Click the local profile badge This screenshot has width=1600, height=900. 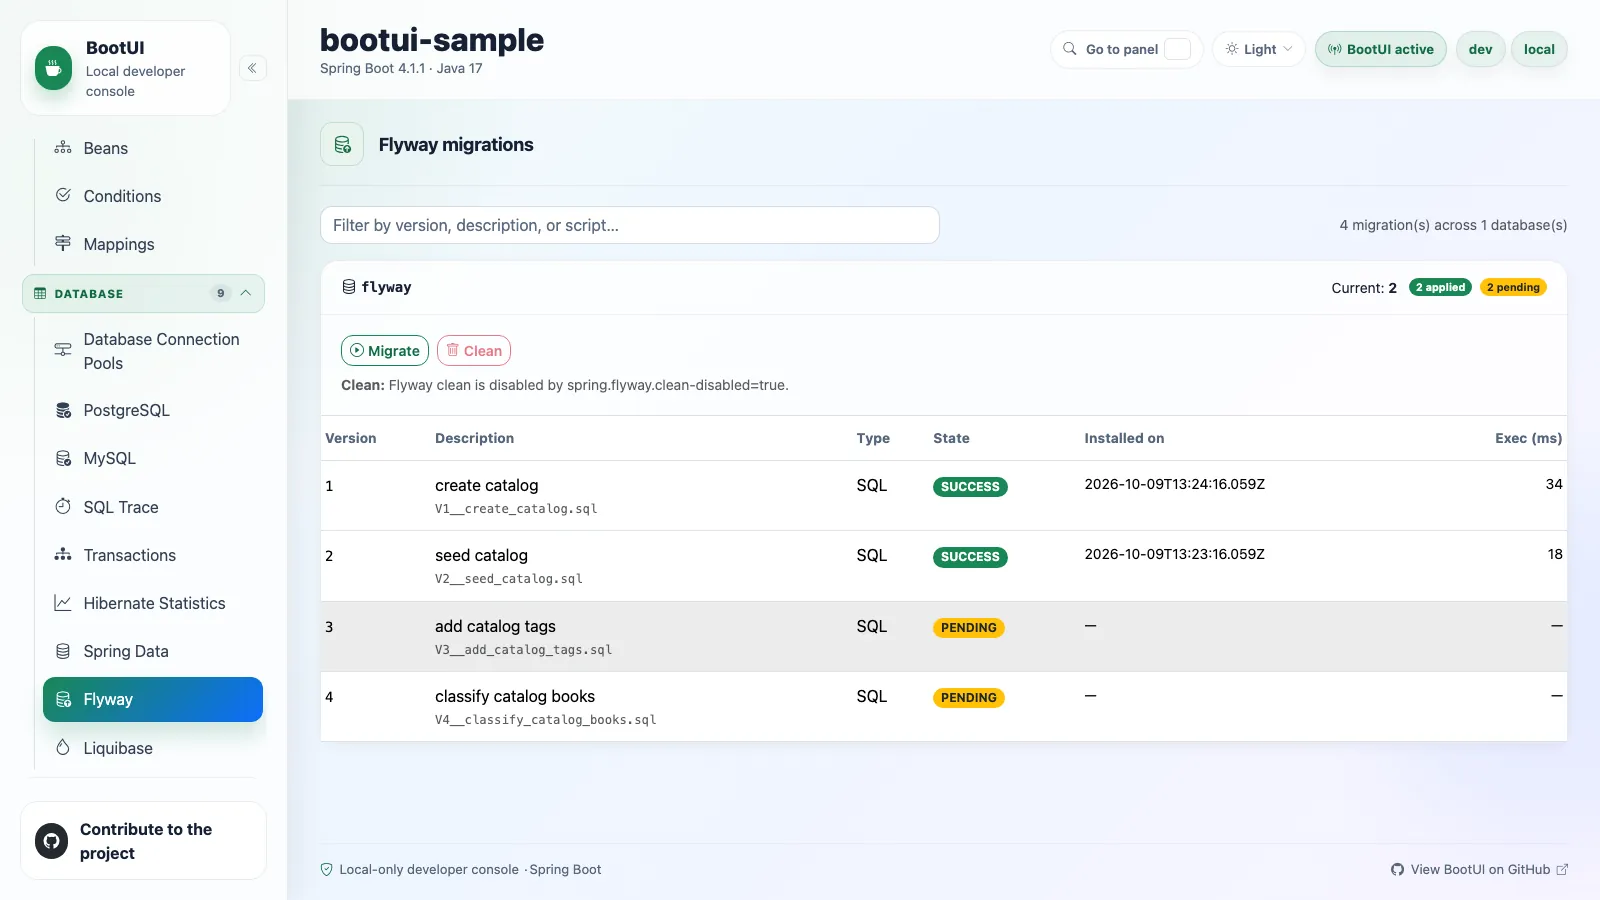click(x=1539, y=49)
